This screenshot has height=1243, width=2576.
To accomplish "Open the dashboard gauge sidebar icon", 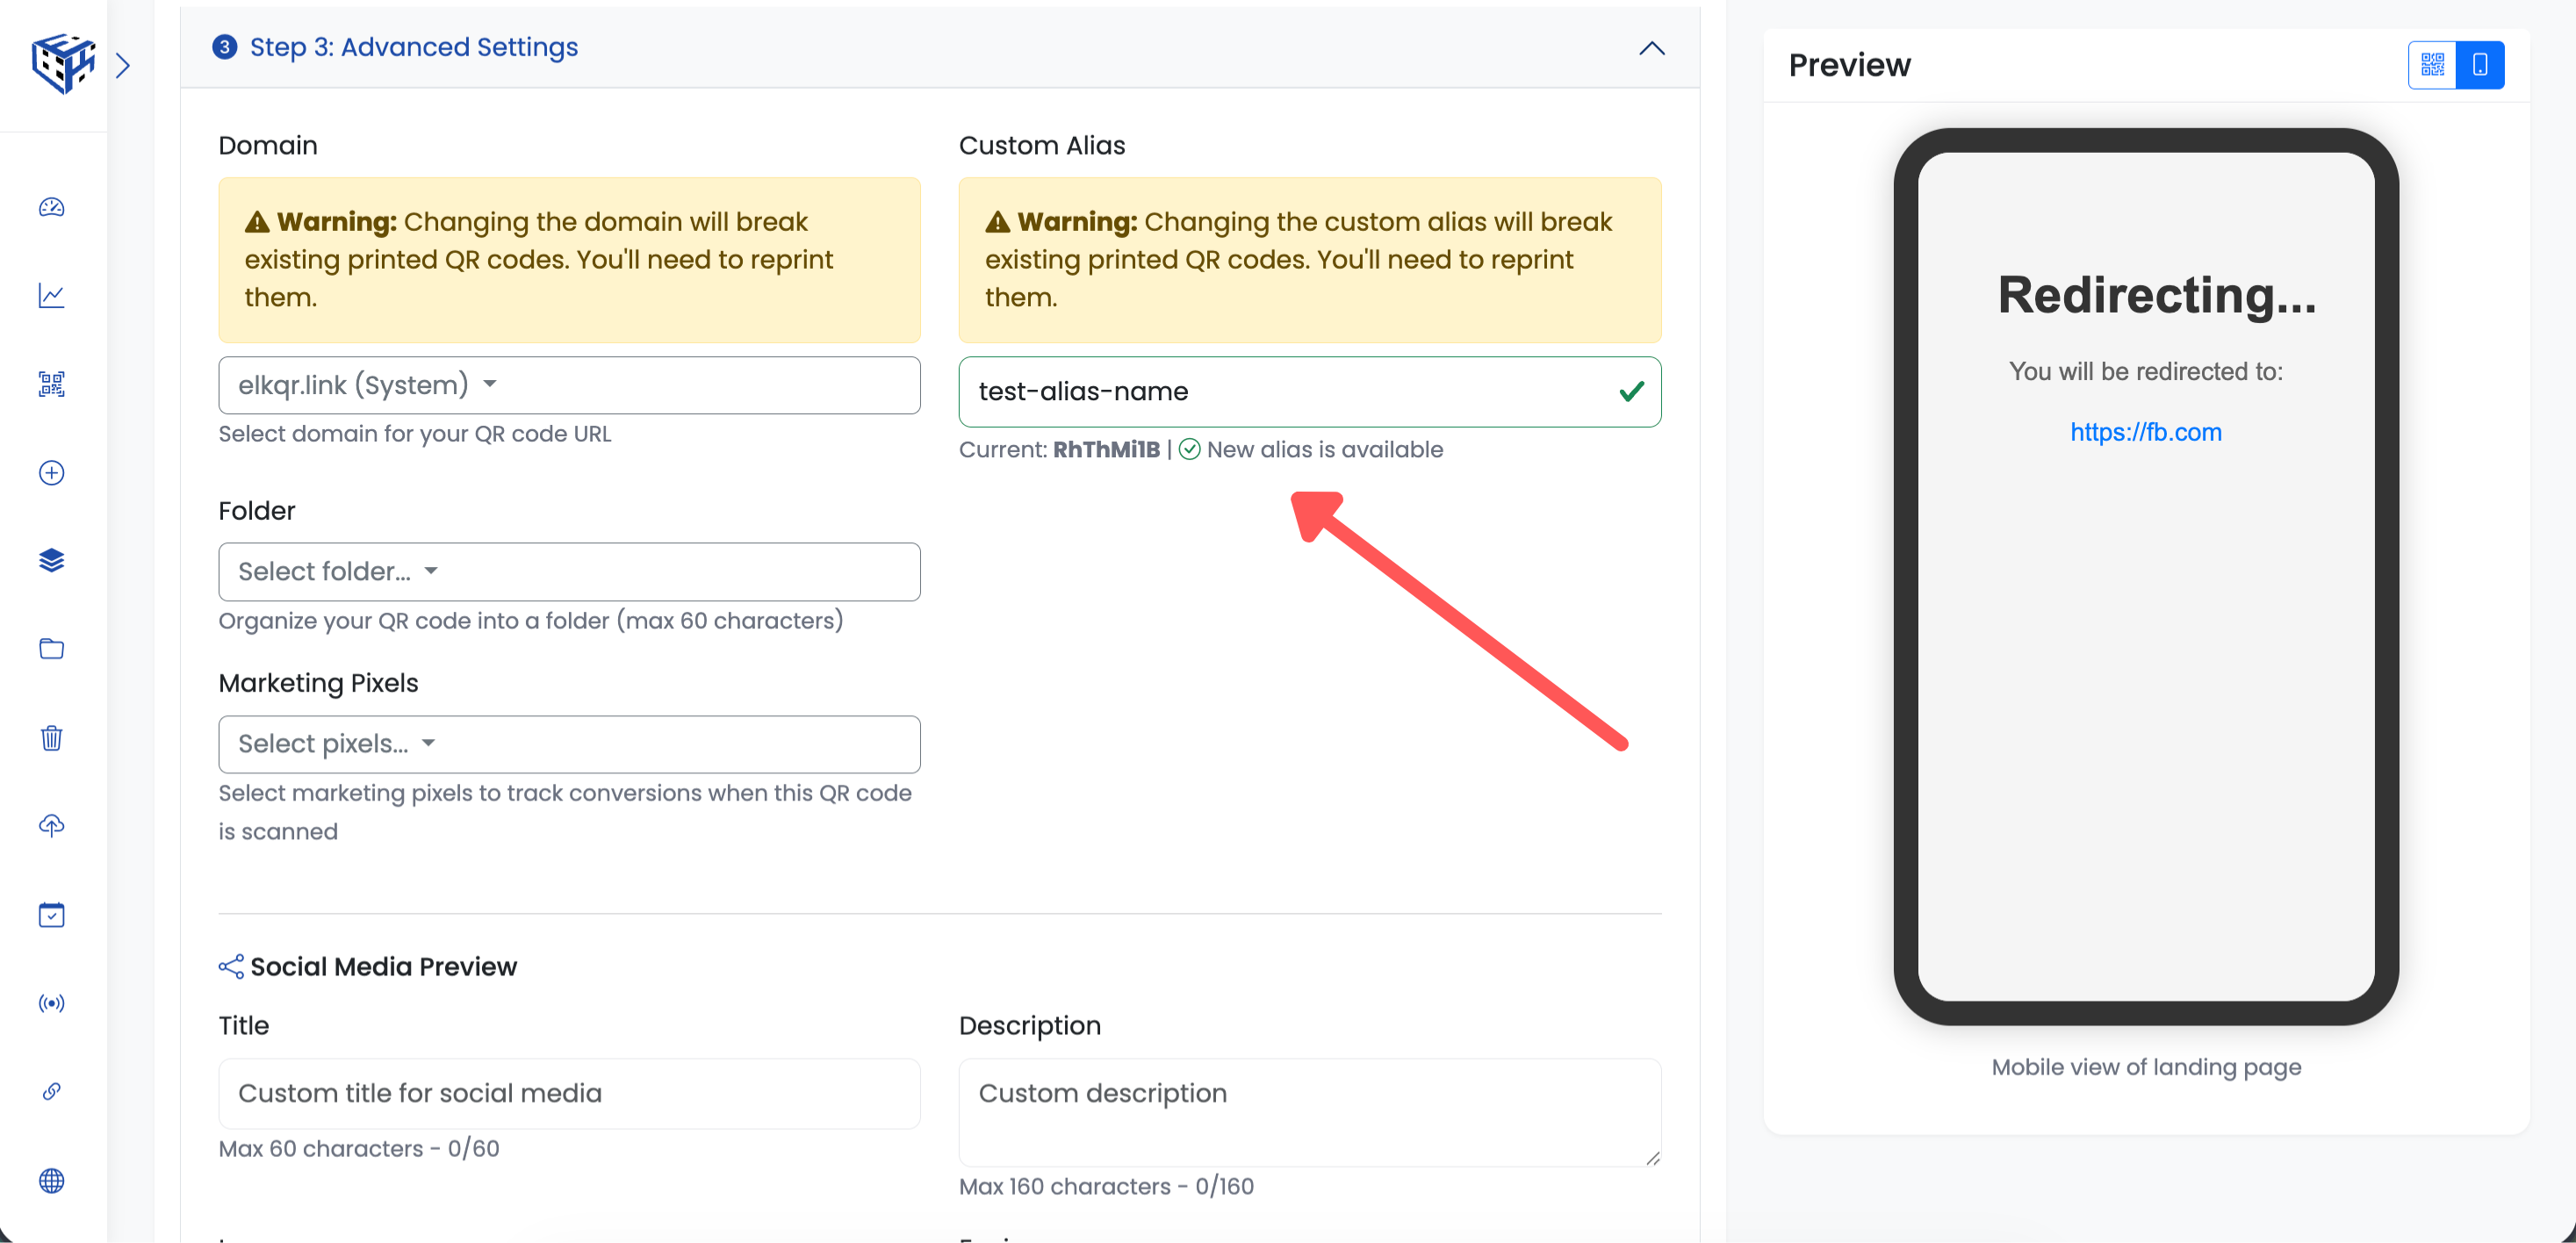I will click(52, 207).
